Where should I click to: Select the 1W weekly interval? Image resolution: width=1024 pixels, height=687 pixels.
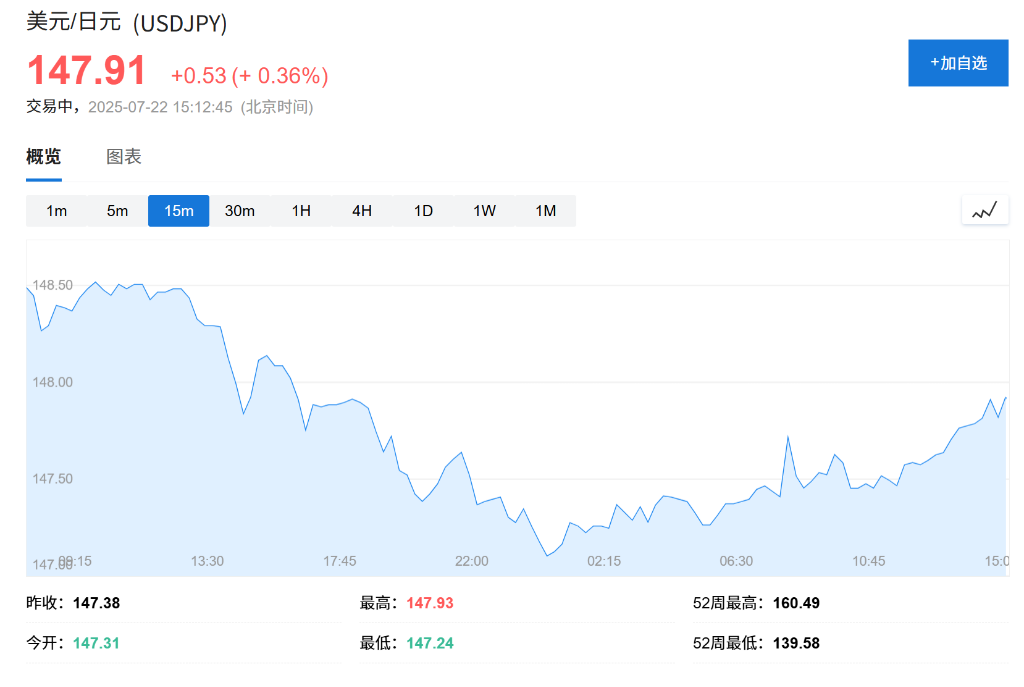484,211
